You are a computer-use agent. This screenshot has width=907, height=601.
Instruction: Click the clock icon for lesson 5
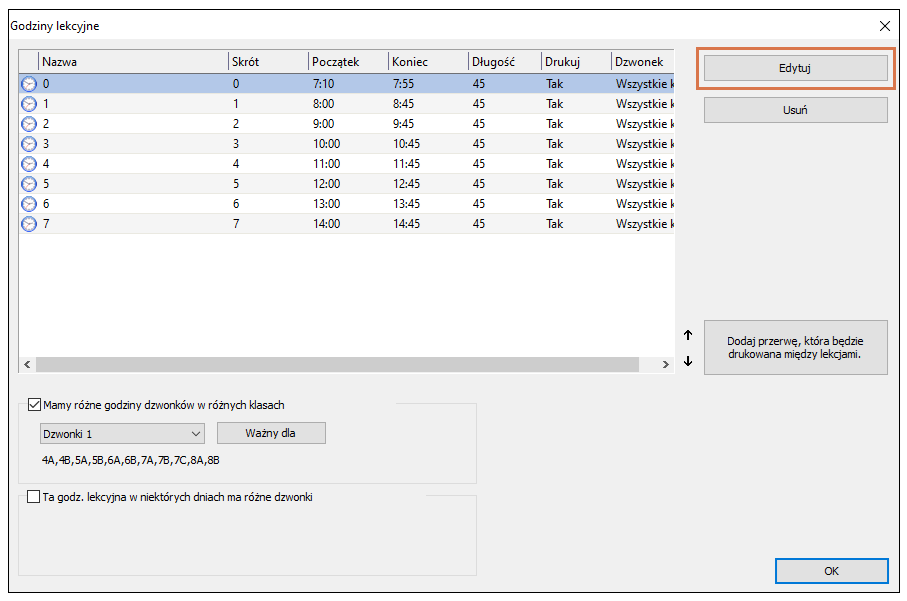tap(28, 184)
